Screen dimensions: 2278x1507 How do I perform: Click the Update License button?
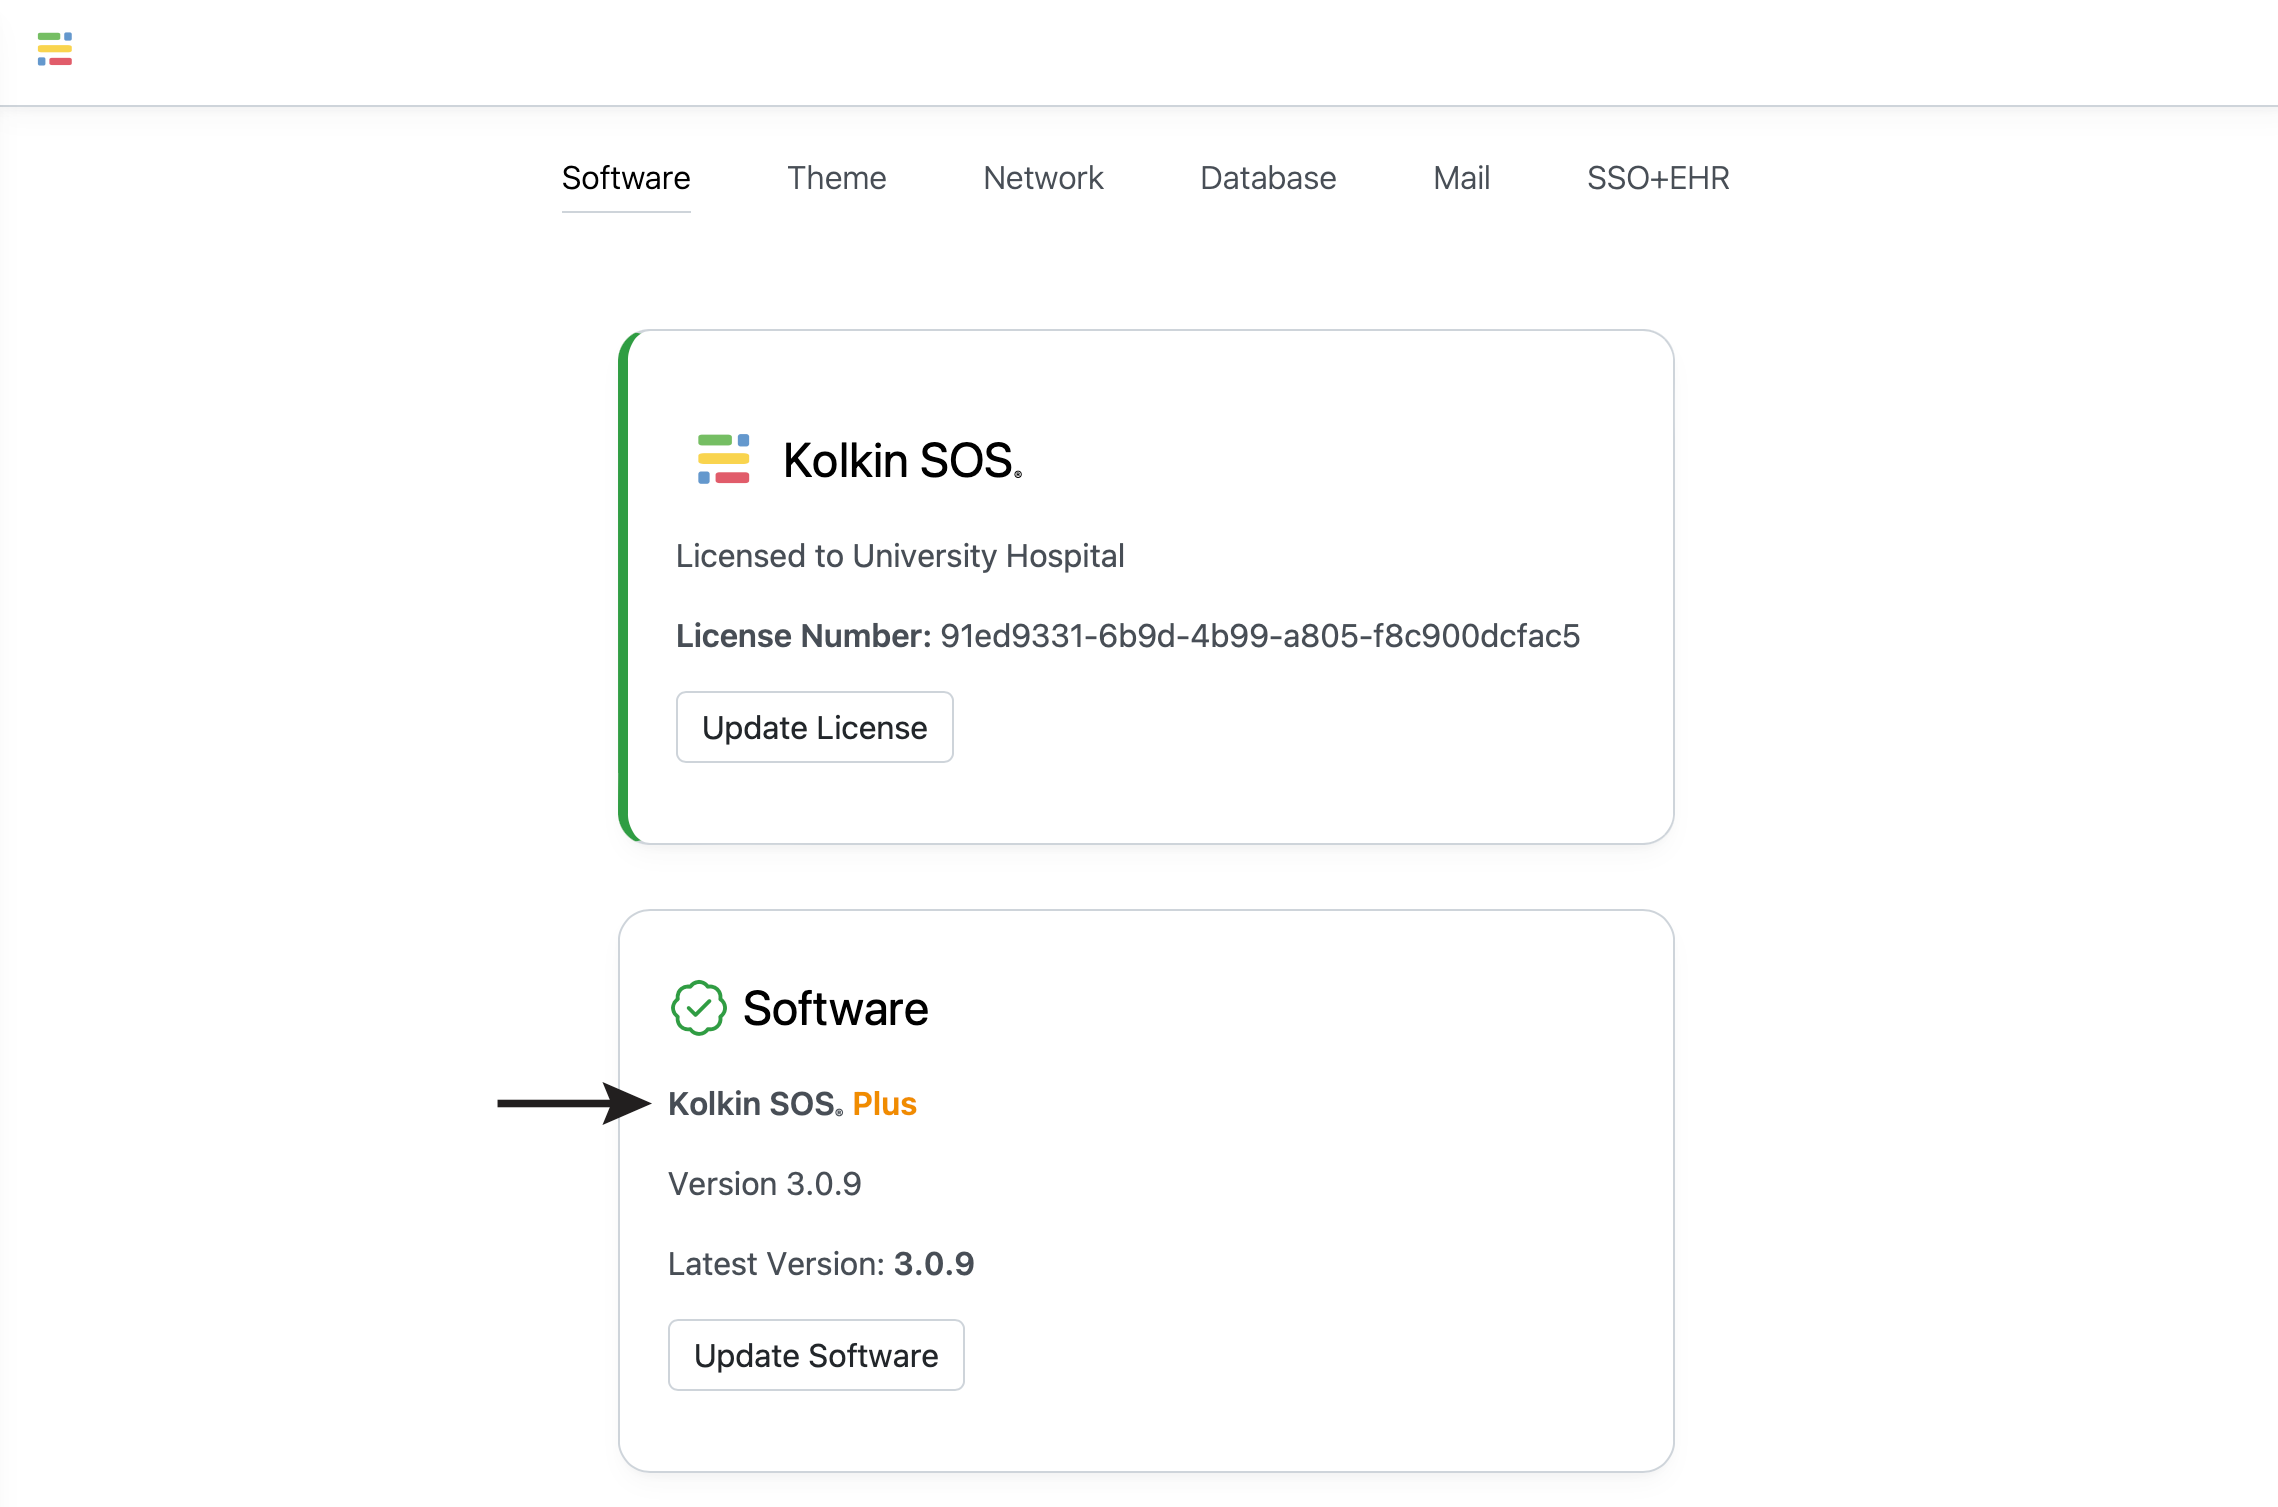coord(815,727)
